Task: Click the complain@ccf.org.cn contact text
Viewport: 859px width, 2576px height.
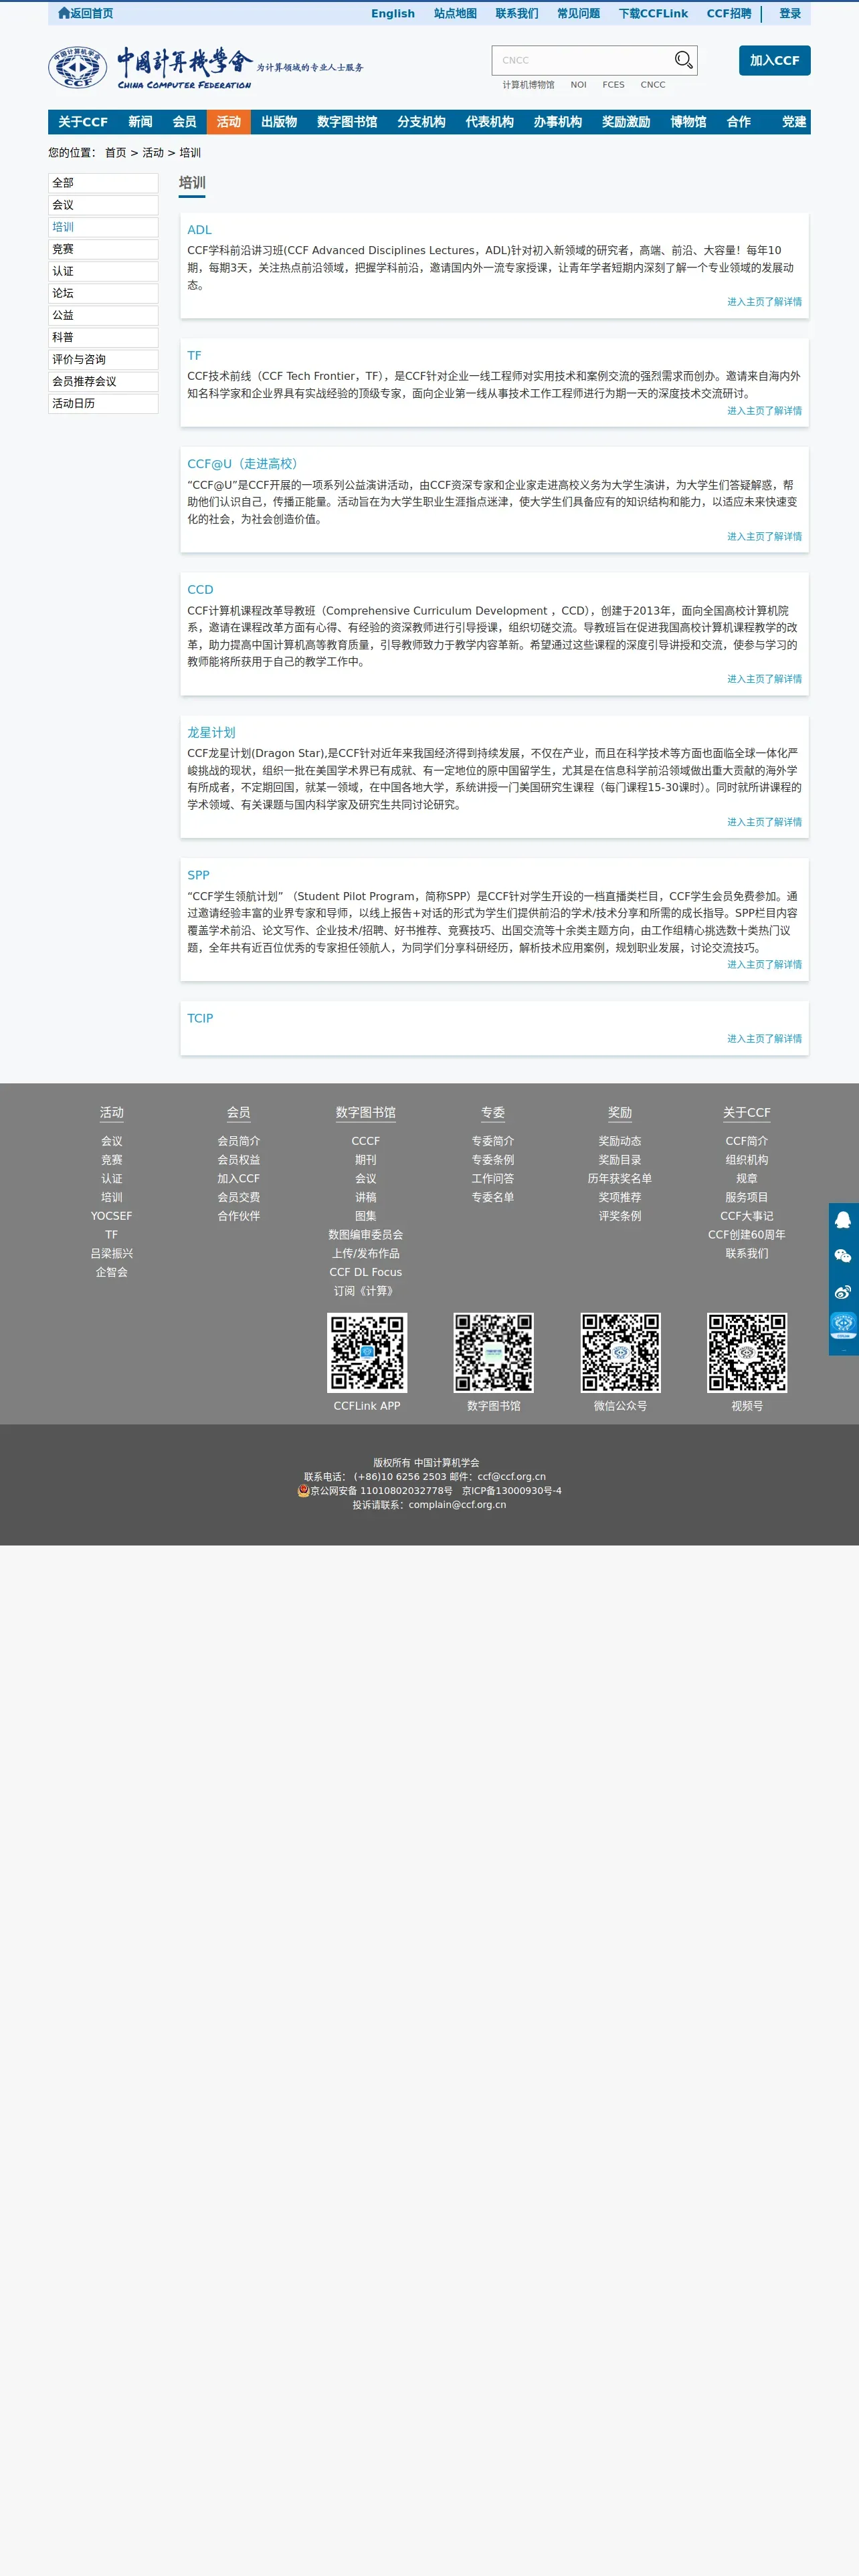Action: point(457,1504)
